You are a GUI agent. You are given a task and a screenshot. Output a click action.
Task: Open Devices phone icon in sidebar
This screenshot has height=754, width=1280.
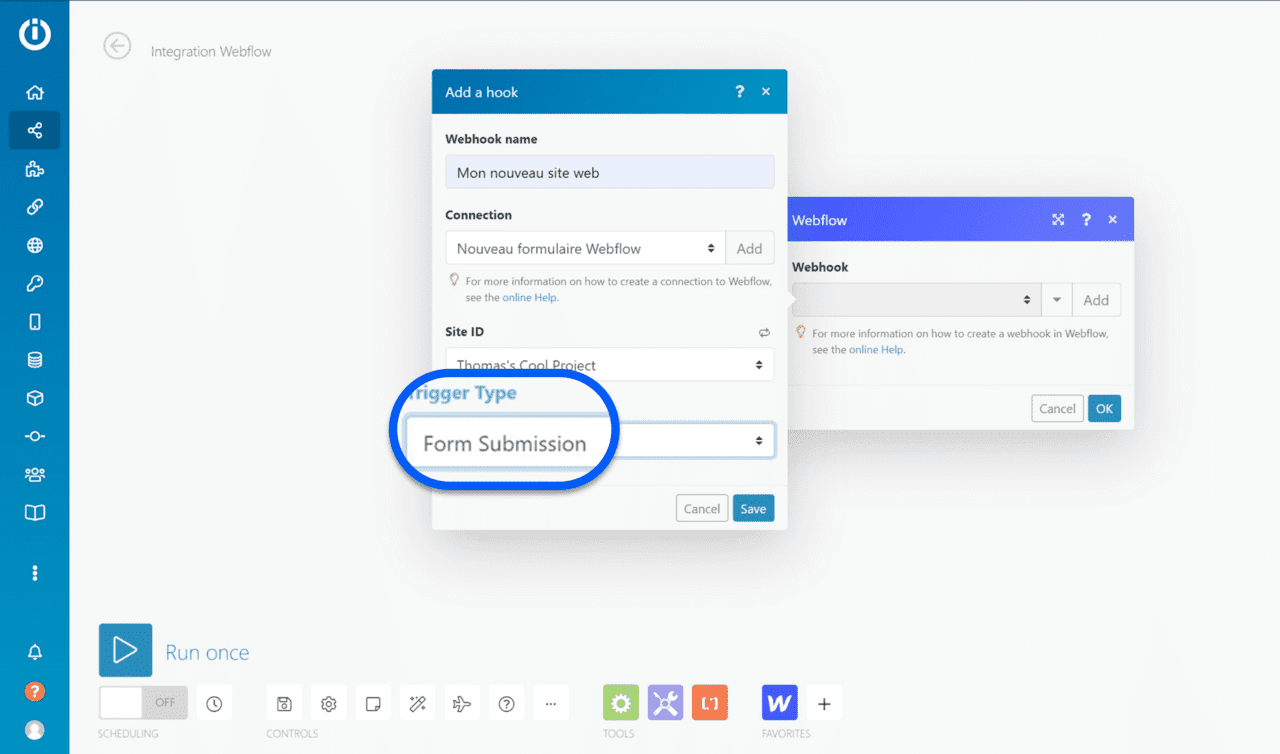[x=35, y=322]
